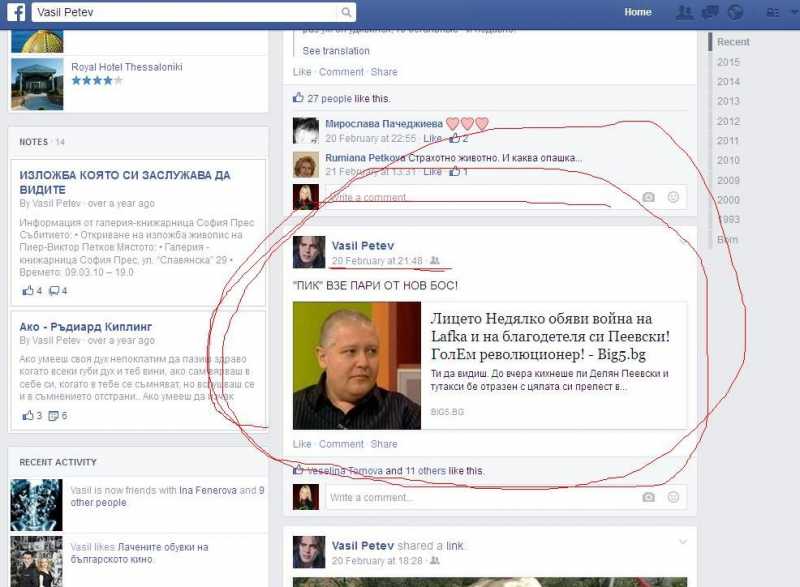Like the Big5.bg link post
800x587 pixels.
[x=302, y=444]
